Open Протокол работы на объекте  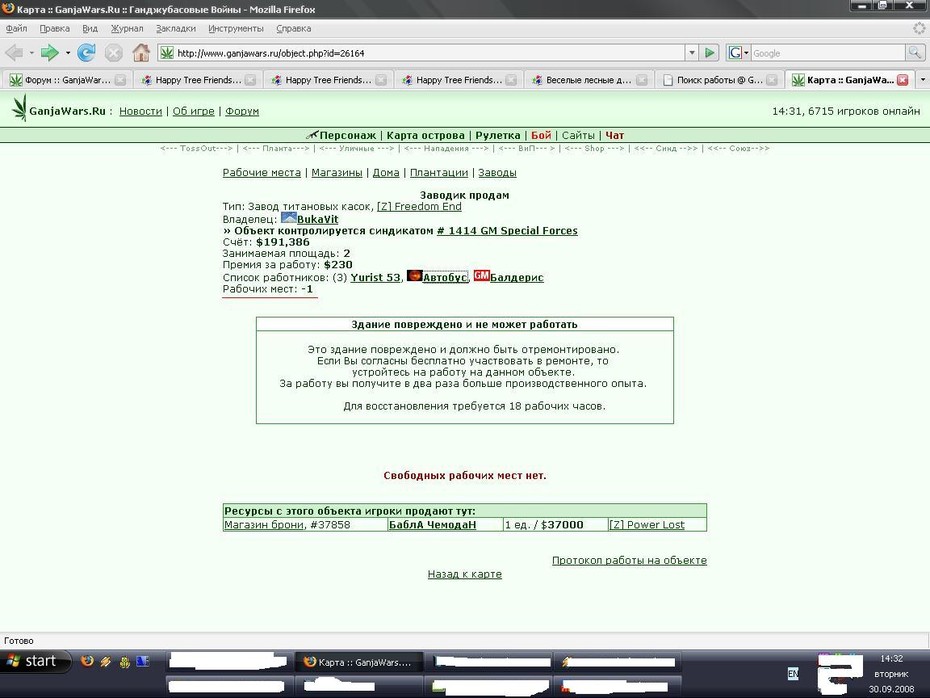coord(629,560)
